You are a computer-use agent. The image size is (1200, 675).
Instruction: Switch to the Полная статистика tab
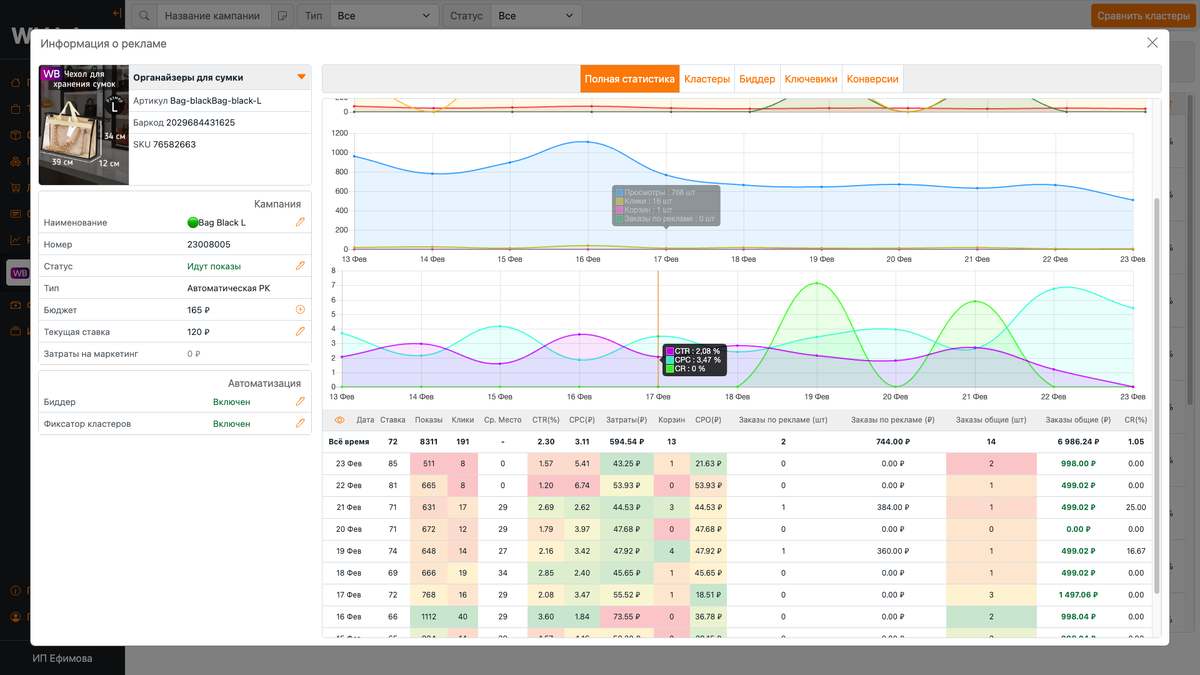coord(630,79)
